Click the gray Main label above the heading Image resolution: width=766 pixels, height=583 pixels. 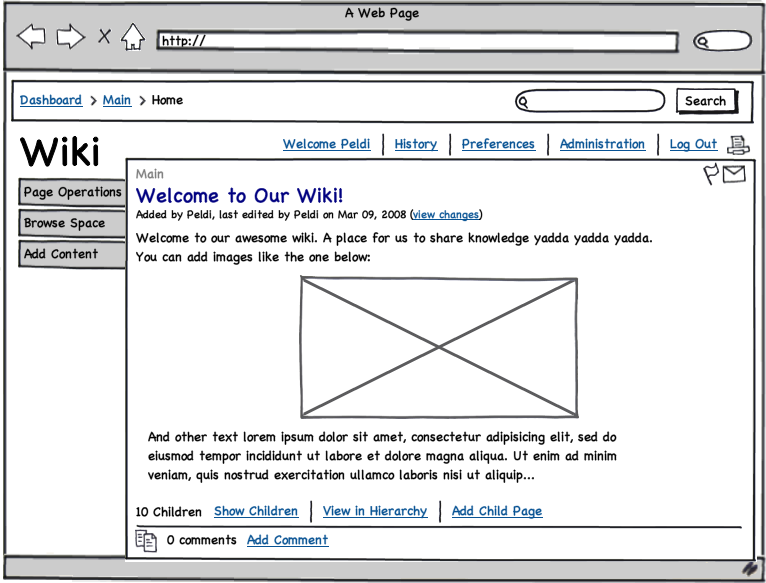(x=149, y=174)
